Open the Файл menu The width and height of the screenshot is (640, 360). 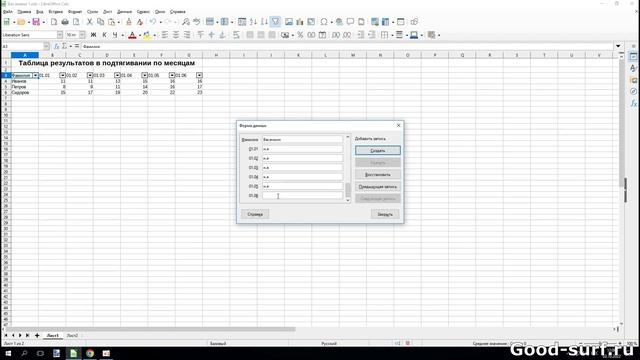pos(8,12)
